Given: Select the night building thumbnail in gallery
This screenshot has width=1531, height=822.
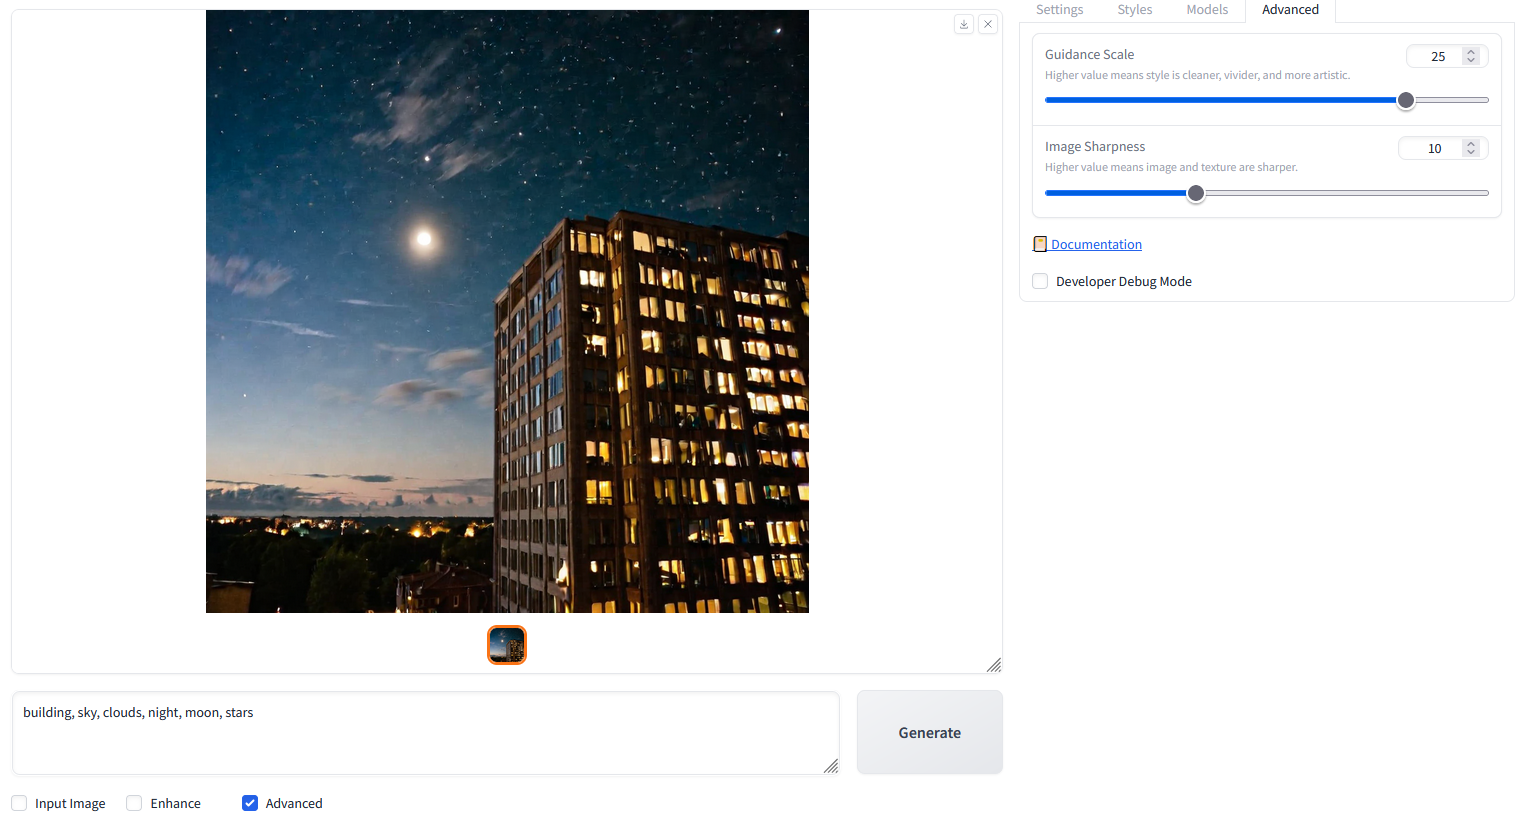Looking at the screenshot, I should pos(507,645).
